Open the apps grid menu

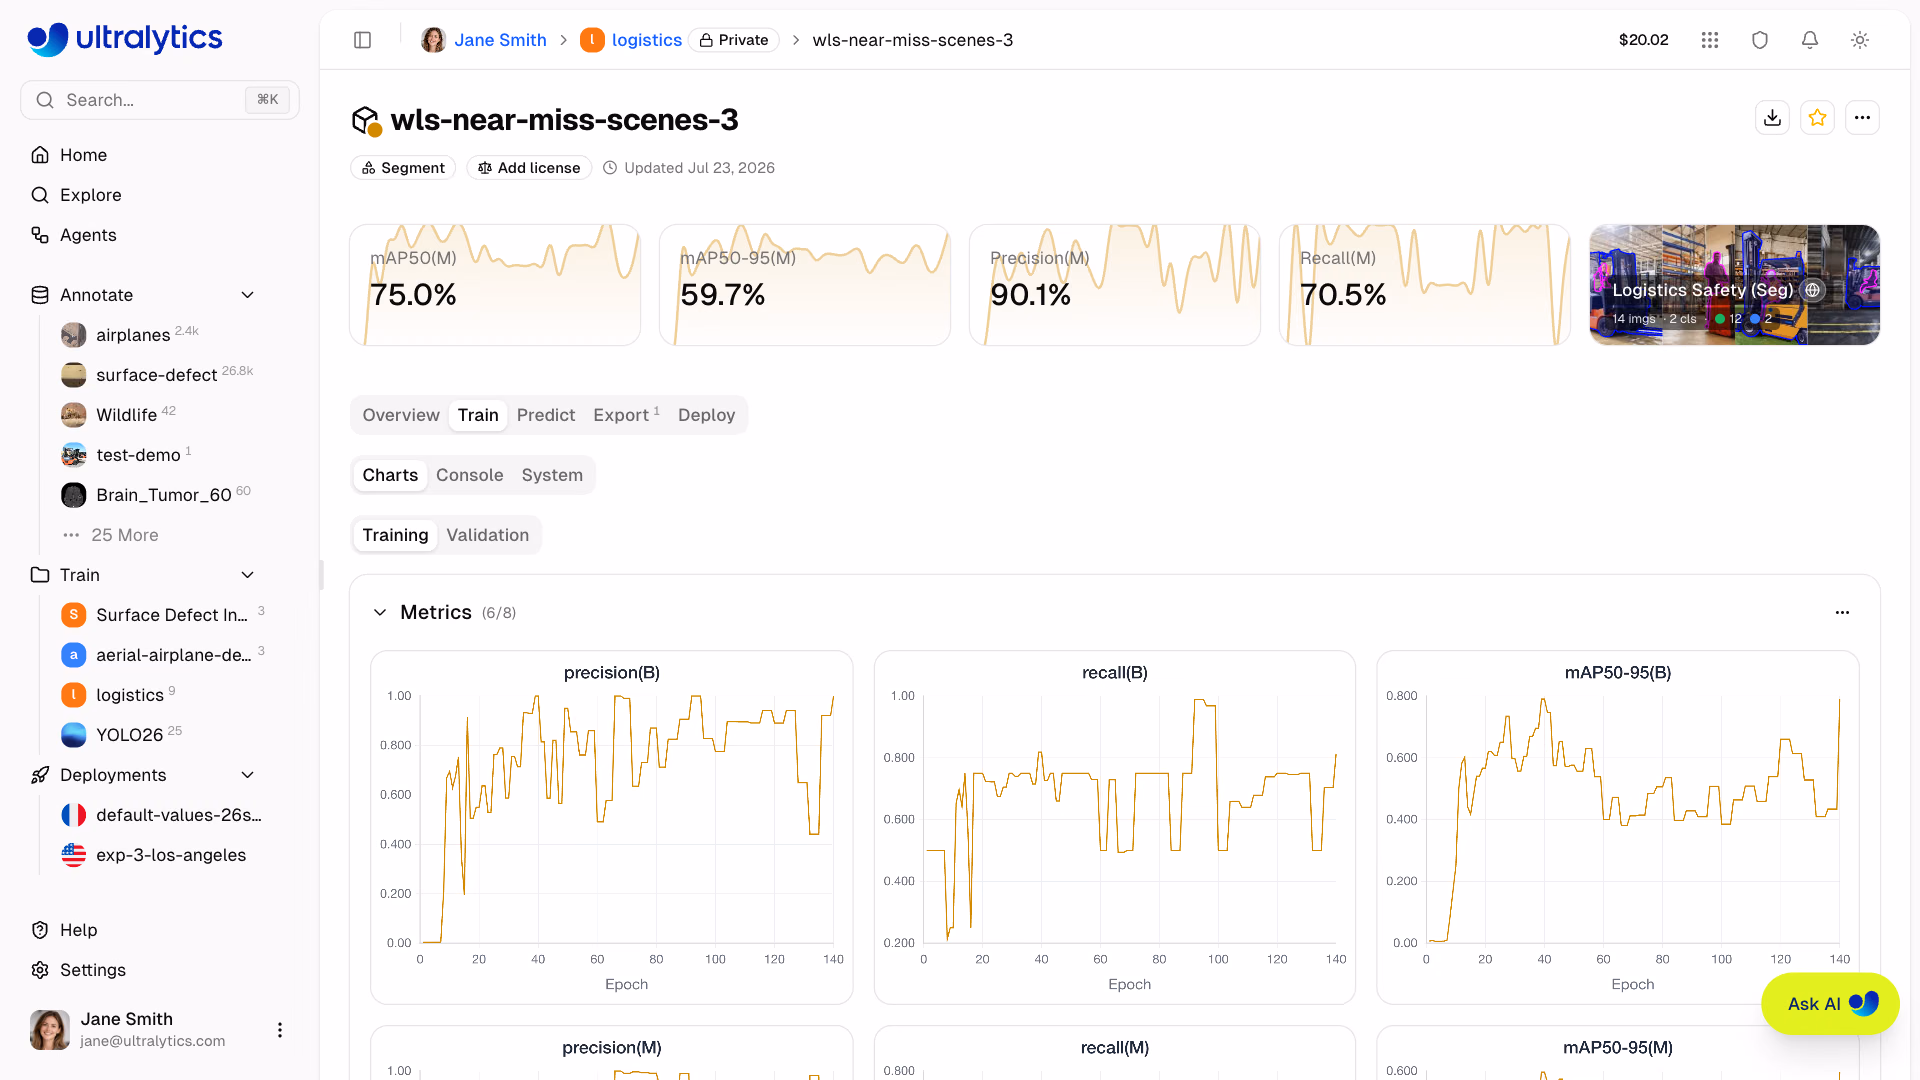[x=1710, y=40]
